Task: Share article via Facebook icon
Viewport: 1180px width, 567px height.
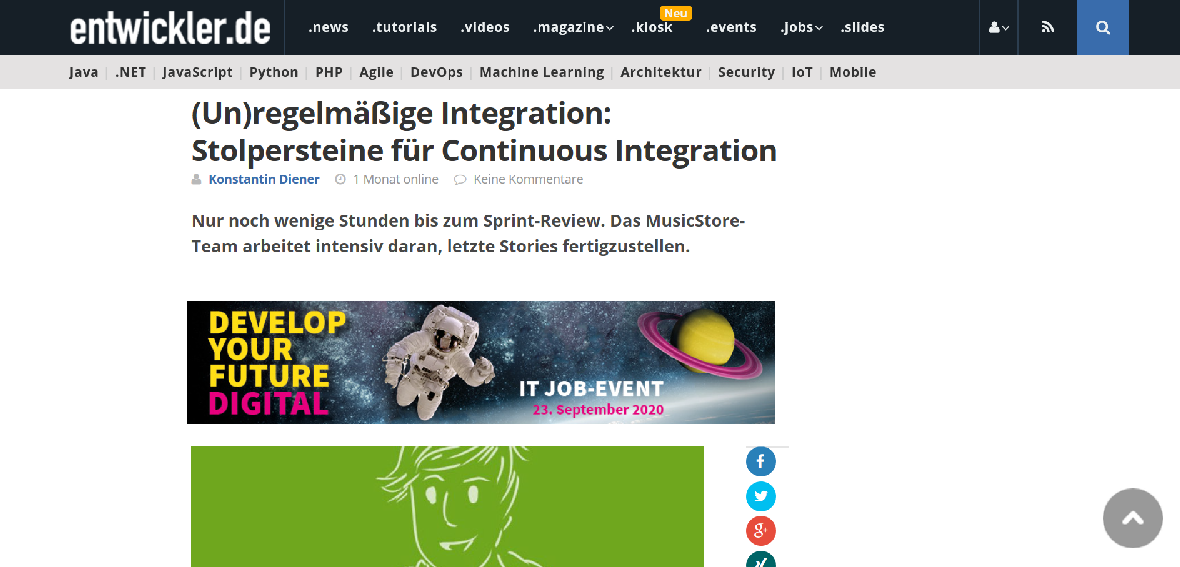Action: coord(761,462)
